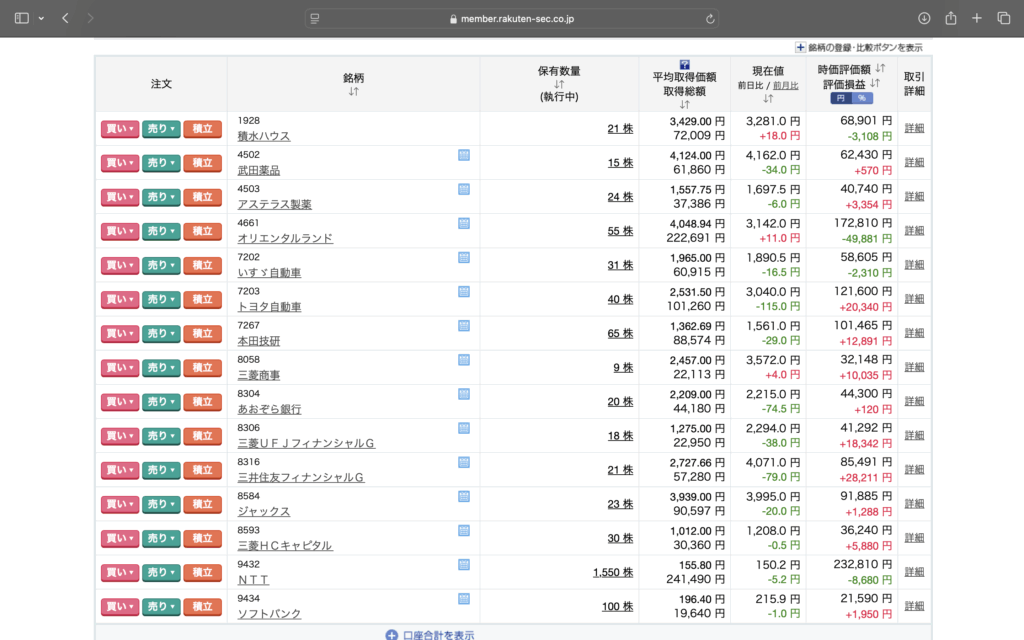Toggle the Safari sidebar
The image size is (1024, 640).
pyautogui.click(x=22, y=18)
